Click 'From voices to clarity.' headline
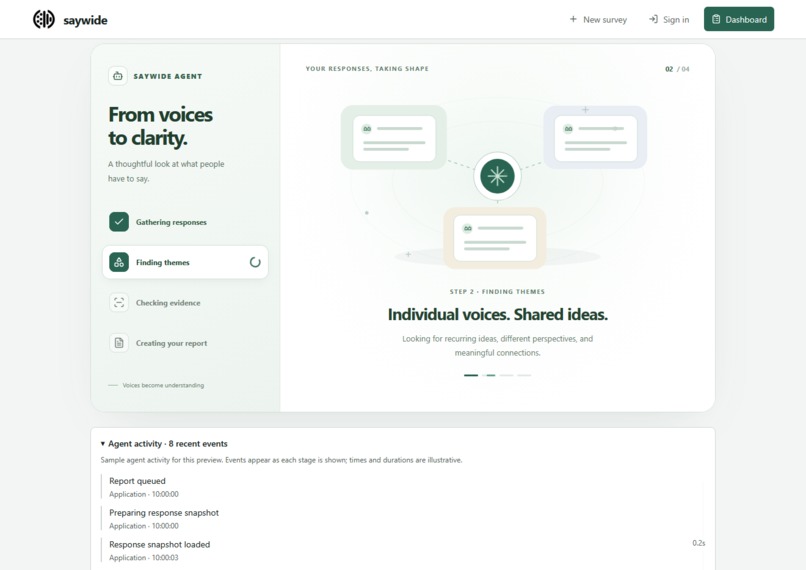Screen dimensions: 806x570 click(x=160, y=126)
